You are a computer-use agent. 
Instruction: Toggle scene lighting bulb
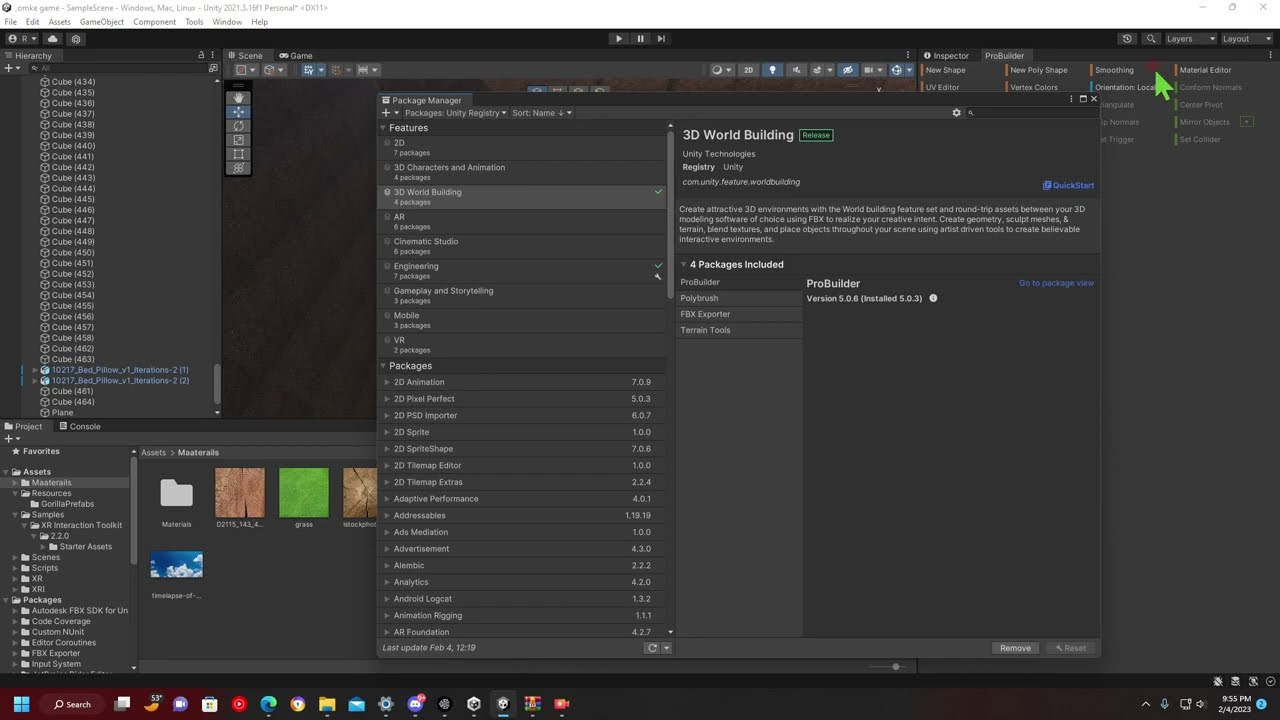[x=772, y=70]
